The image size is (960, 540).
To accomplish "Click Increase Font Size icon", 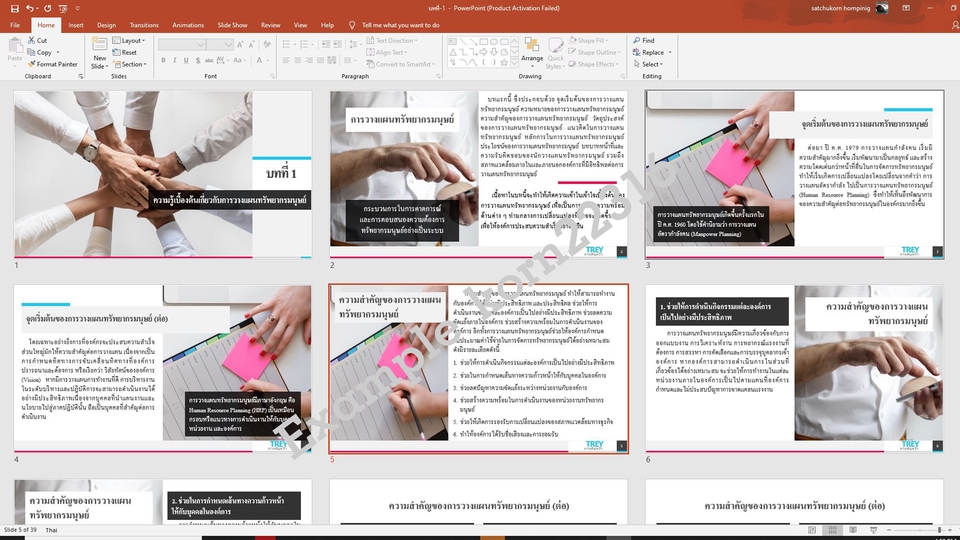I will coord(241,45).
